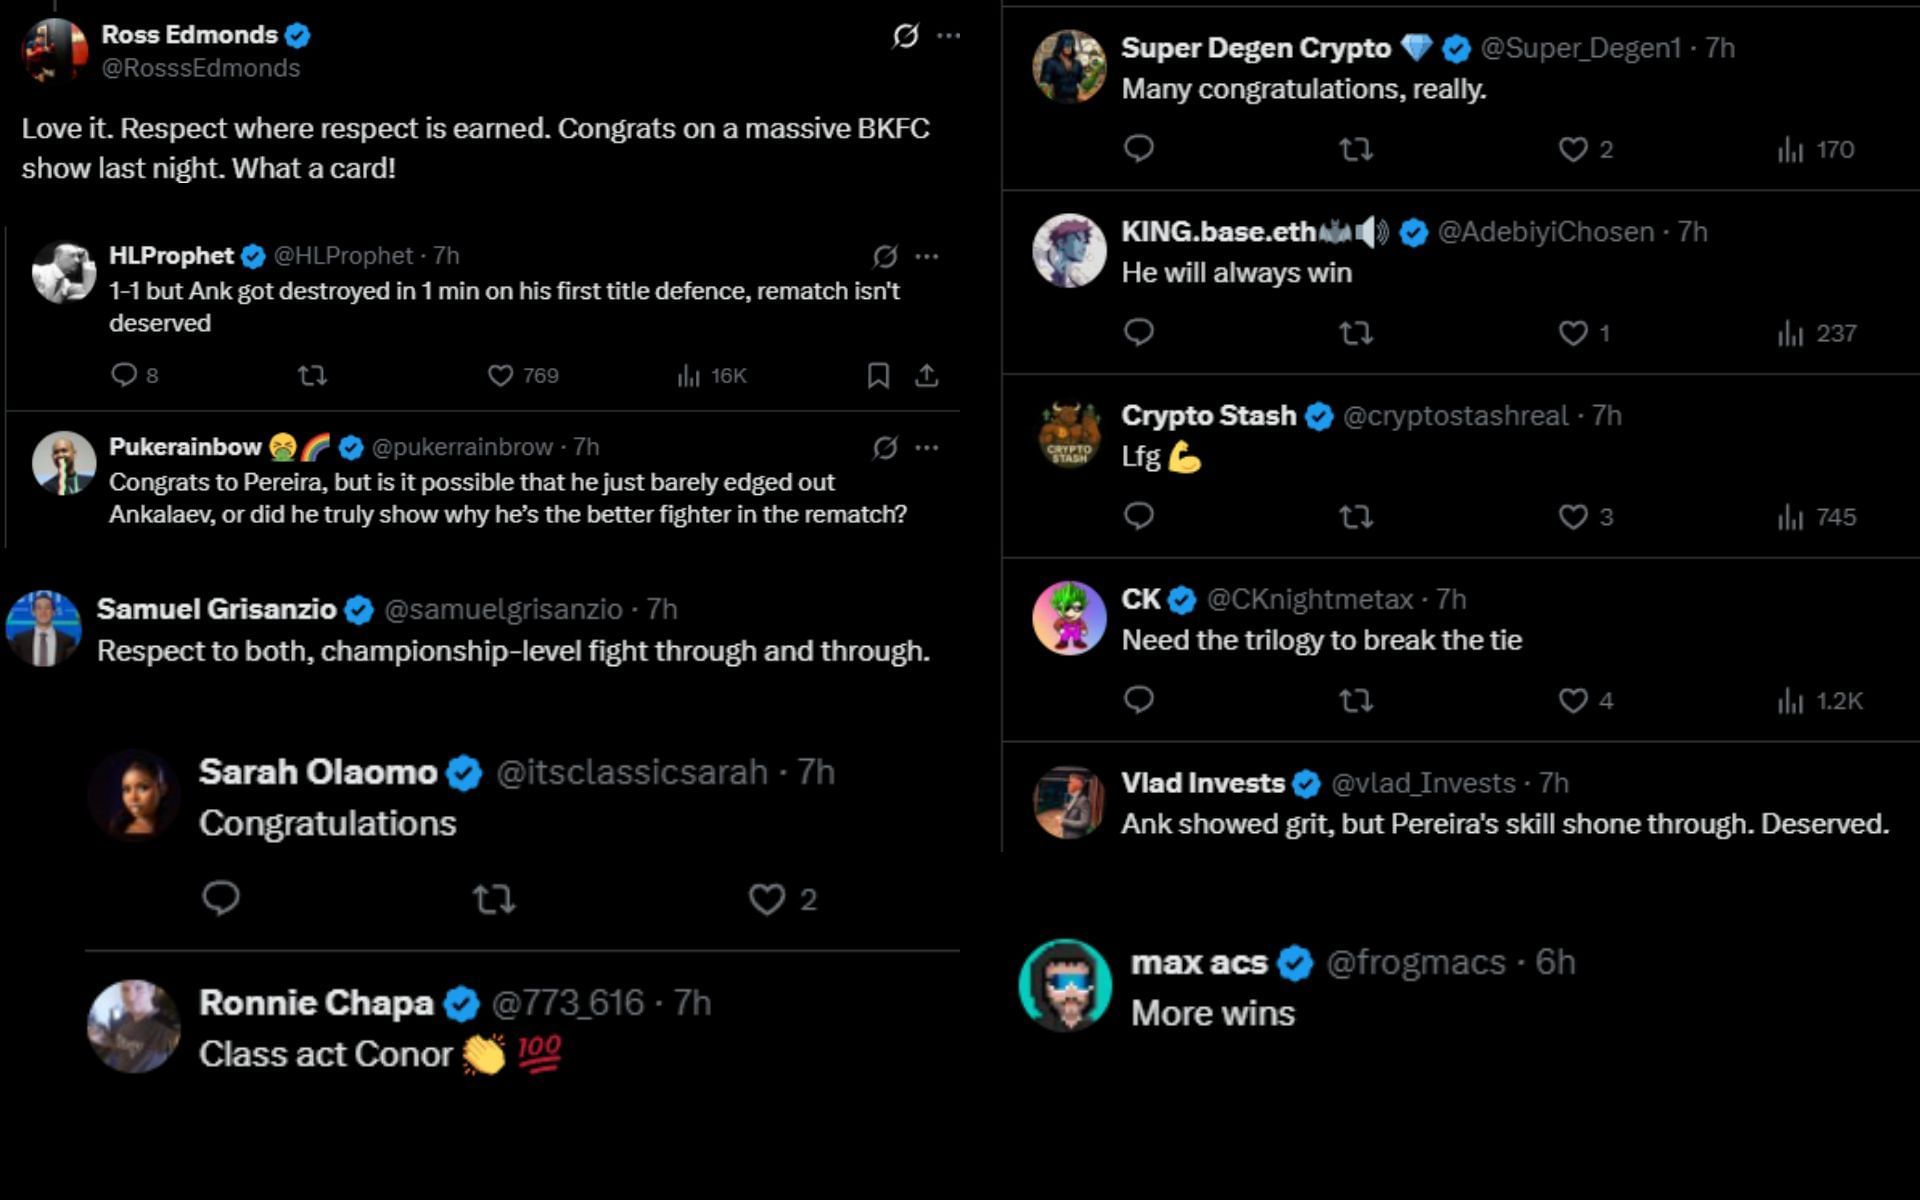Viewport: 1920px width, 1200px height.
Task: Reply to HLProphet's comment
Action: point(124,376)
